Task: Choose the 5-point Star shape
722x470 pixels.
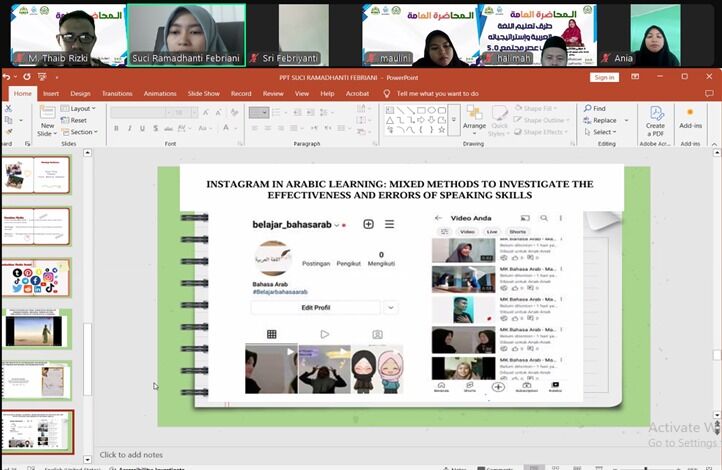Action: tap(442, 130)
